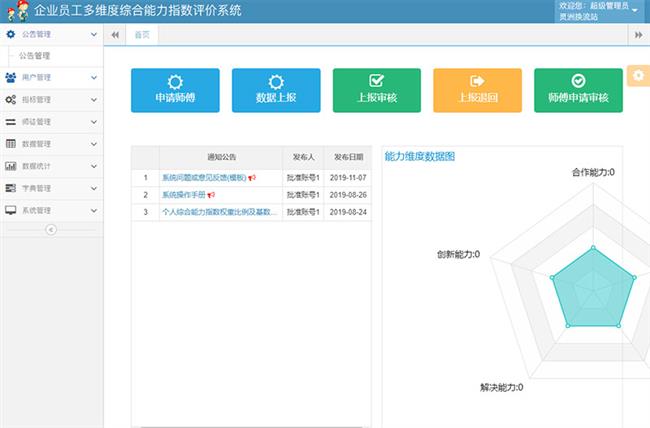Image resolution: width=650 pixels, height=428 pixels.
Task: Select the 公告管理 submenu item
Action: pyautogui.click(x=34, y=56)
